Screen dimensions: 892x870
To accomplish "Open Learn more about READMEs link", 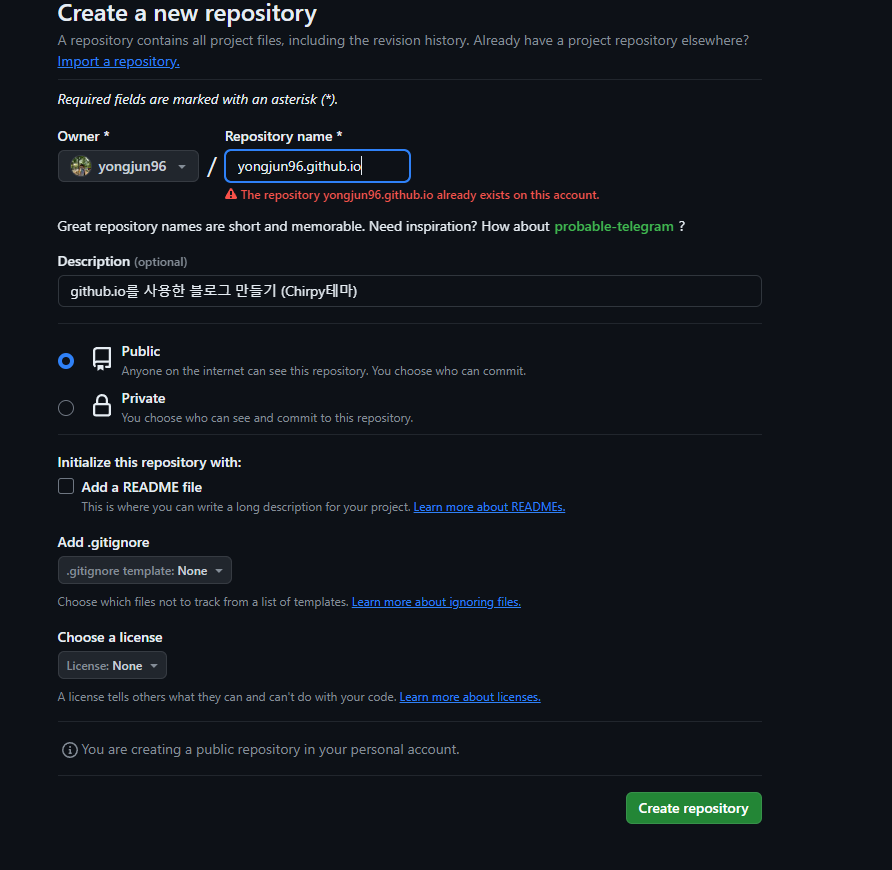I will (x=489, y=507).
